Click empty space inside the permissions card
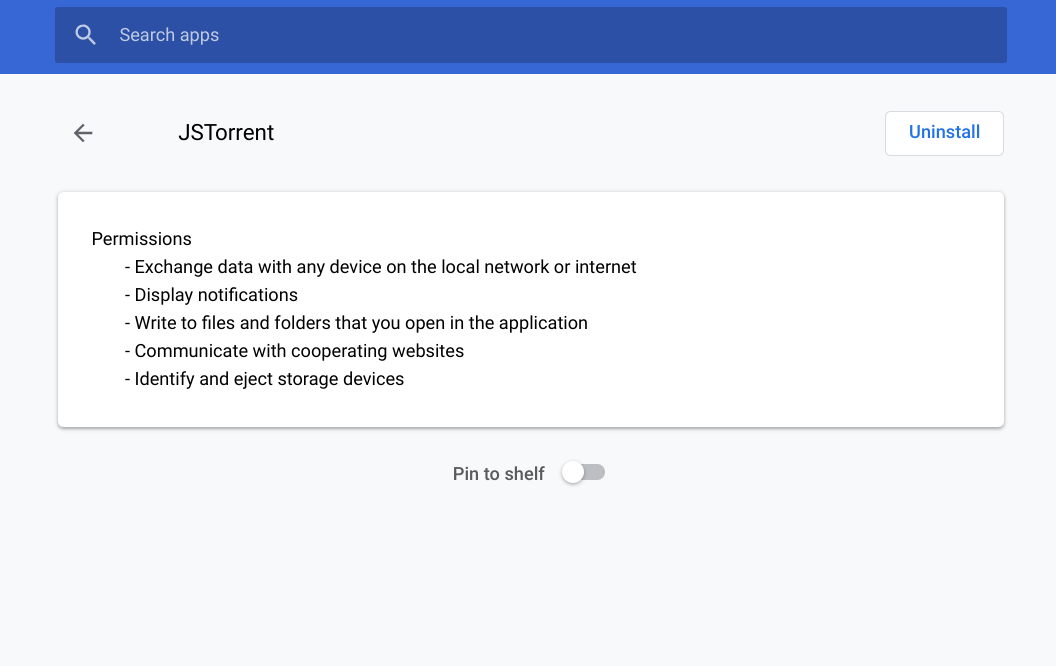This screenshot has height=666, width=1056. (x=800, y=340)
